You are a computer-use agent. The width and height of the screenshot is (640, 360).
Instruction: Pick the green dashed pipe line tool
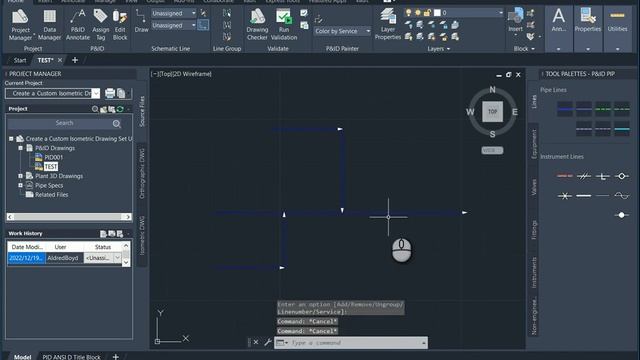click(603, 109)
